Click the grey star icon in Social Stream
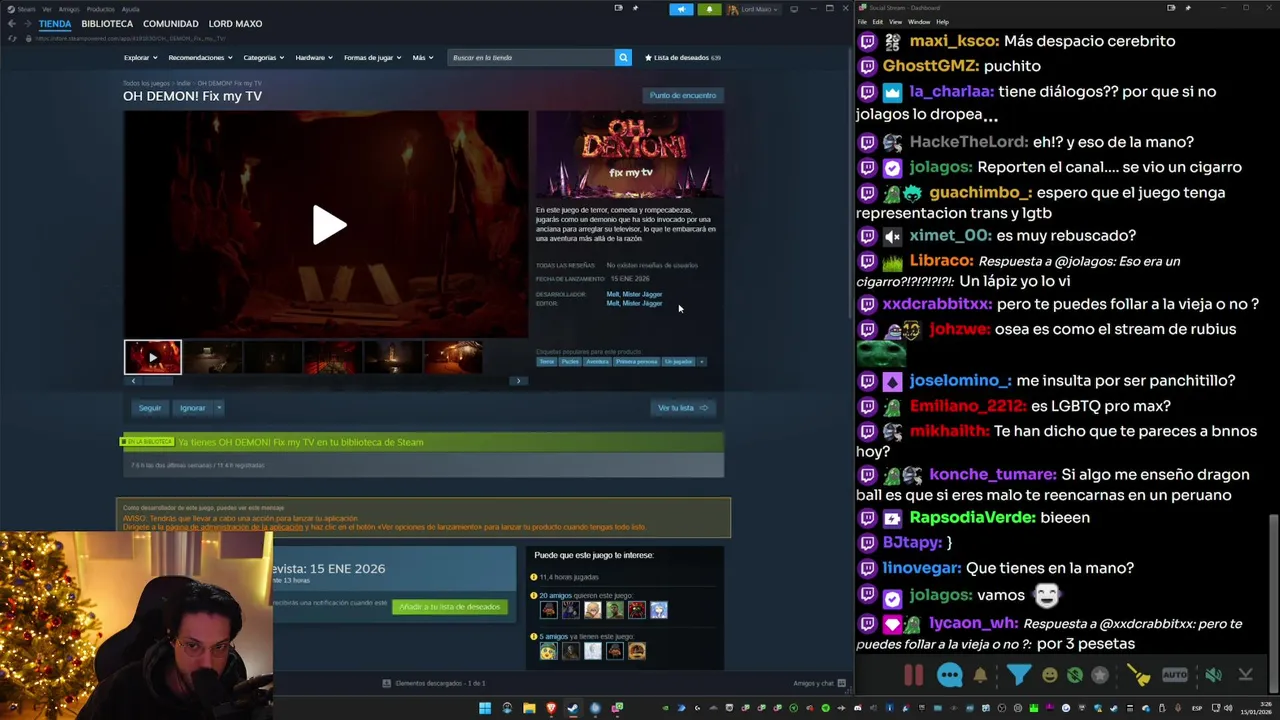Image resolution: width=1280 pixels, height=720 pixels. coord(1101,675)
